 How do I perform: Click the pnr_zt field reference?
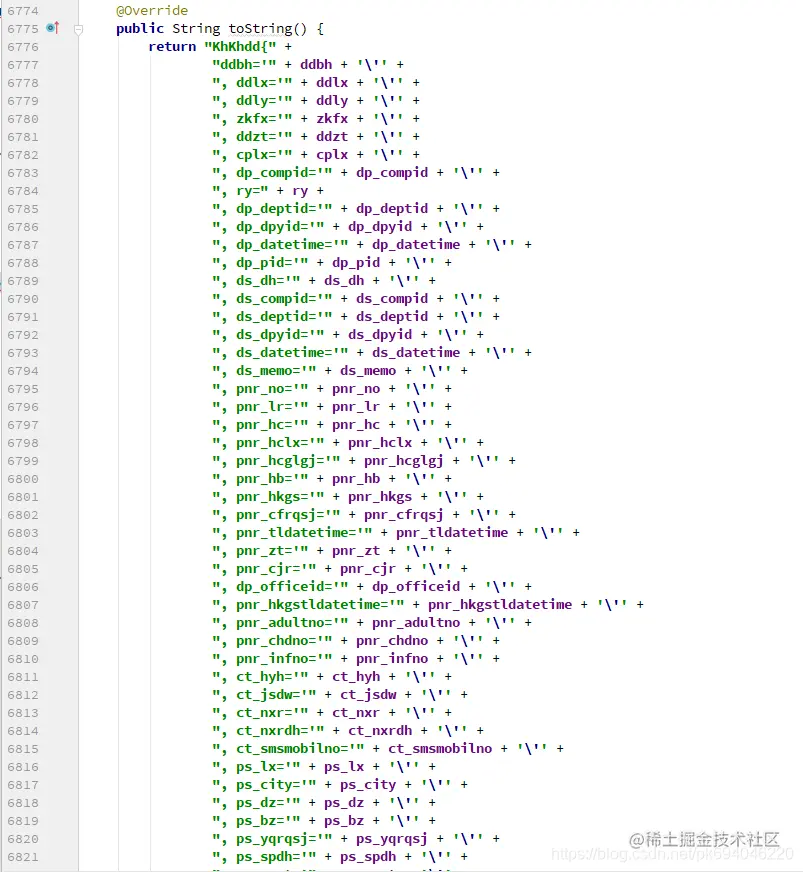pyautogui.click(x=356, y=551)
